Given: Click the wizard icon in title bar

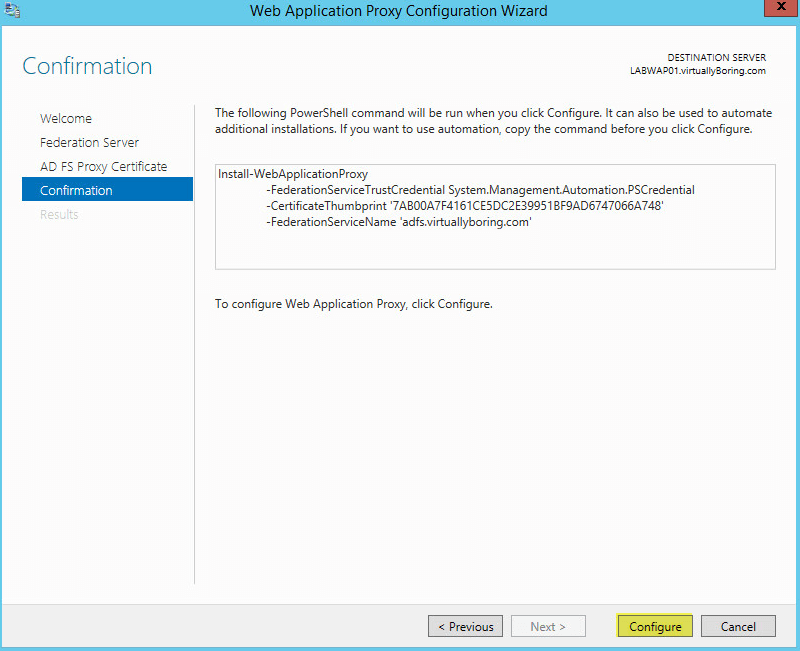Looking at the screenshot, I should click(12, 10).
